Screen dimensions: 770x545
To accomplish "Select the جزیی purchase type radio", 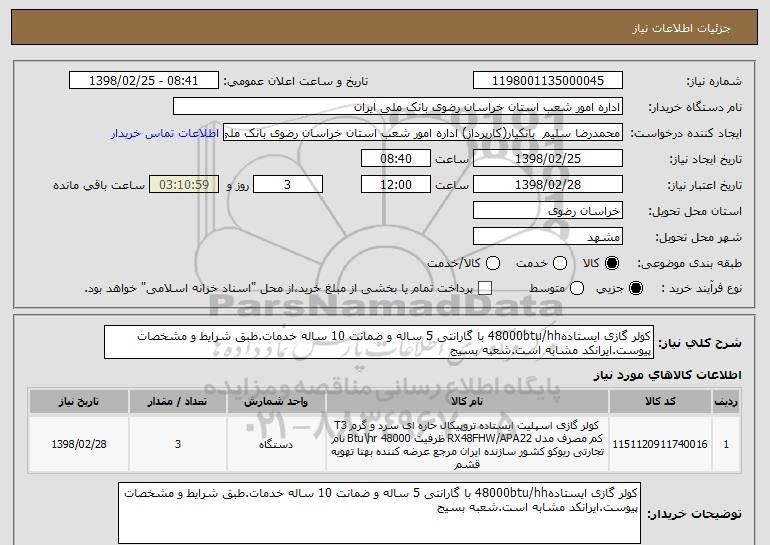I will click(x=635, y=288).
